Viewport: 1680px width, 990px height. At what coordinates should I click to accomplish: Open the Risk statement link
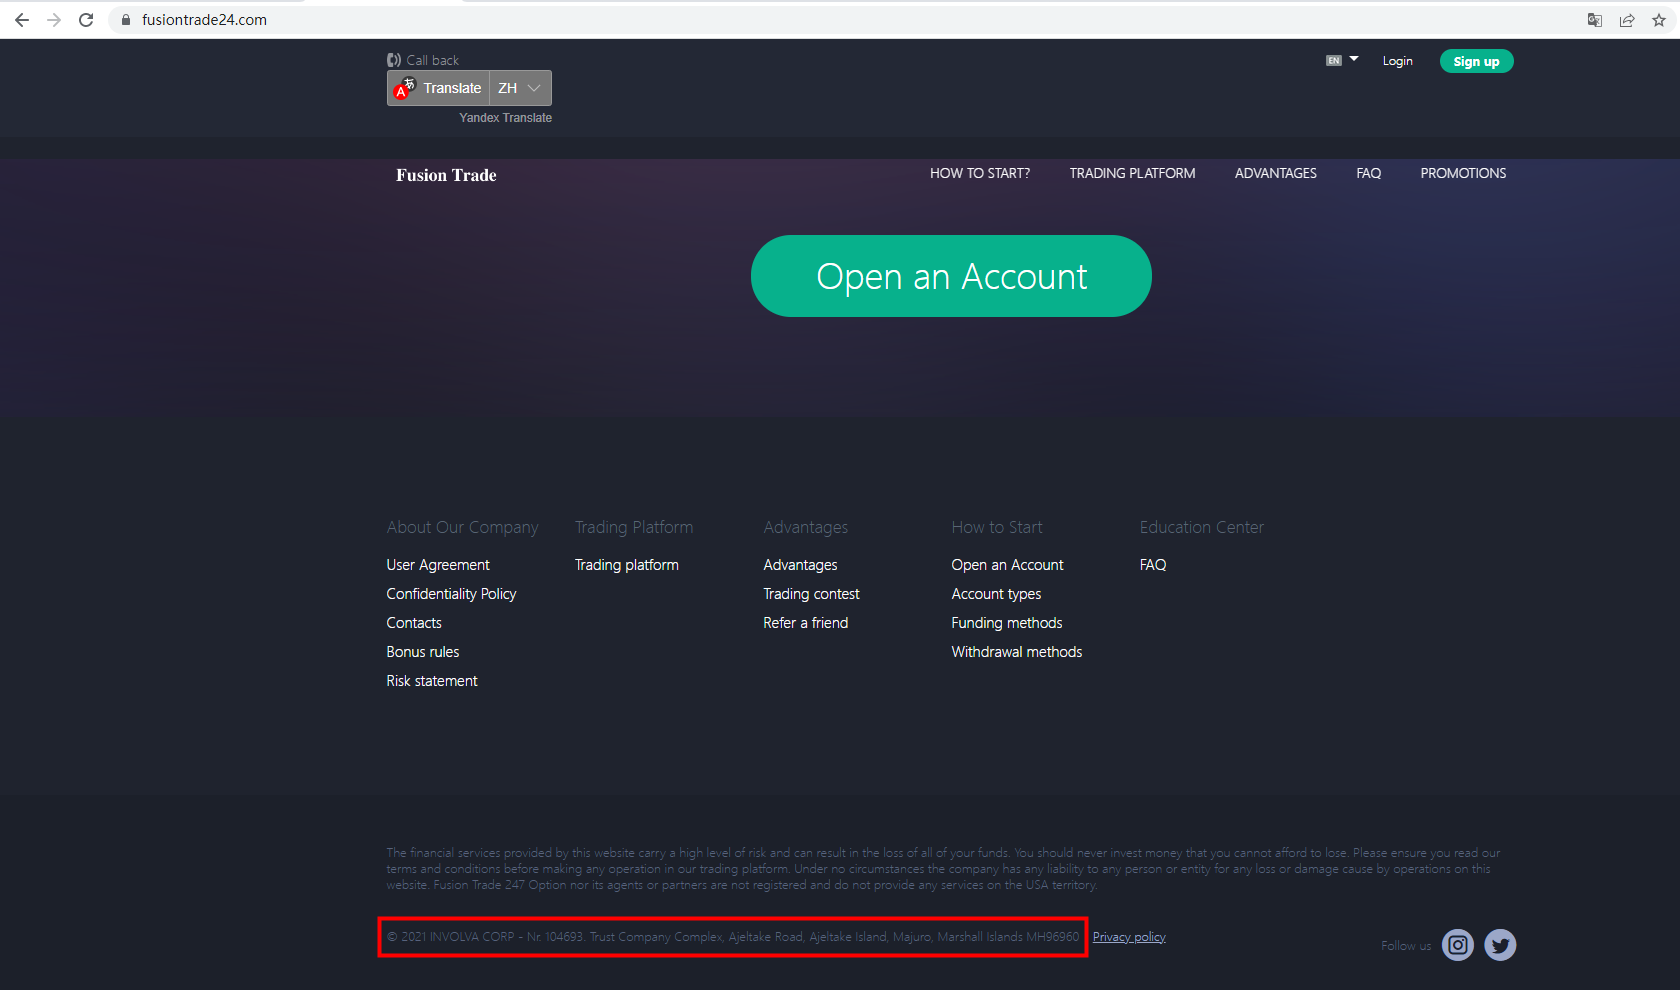click(432, 681)
